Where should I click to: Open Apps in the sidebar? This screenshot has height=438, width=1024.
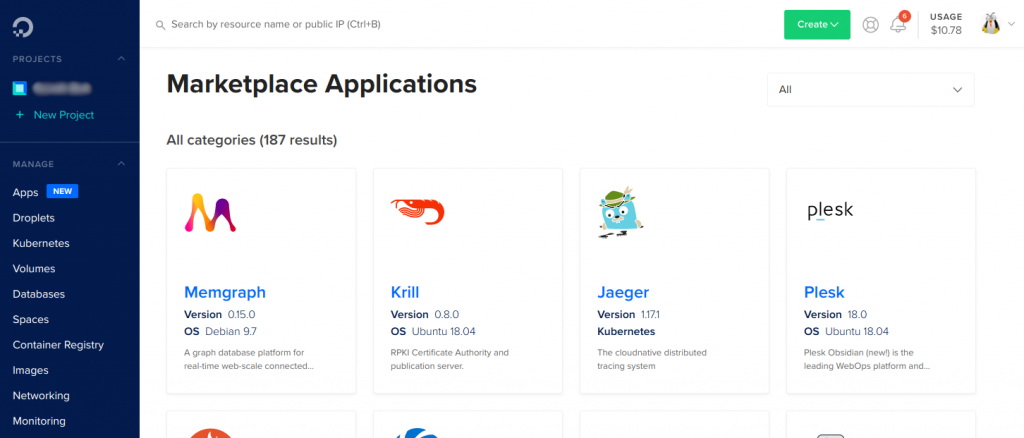[x=25, y=193]
